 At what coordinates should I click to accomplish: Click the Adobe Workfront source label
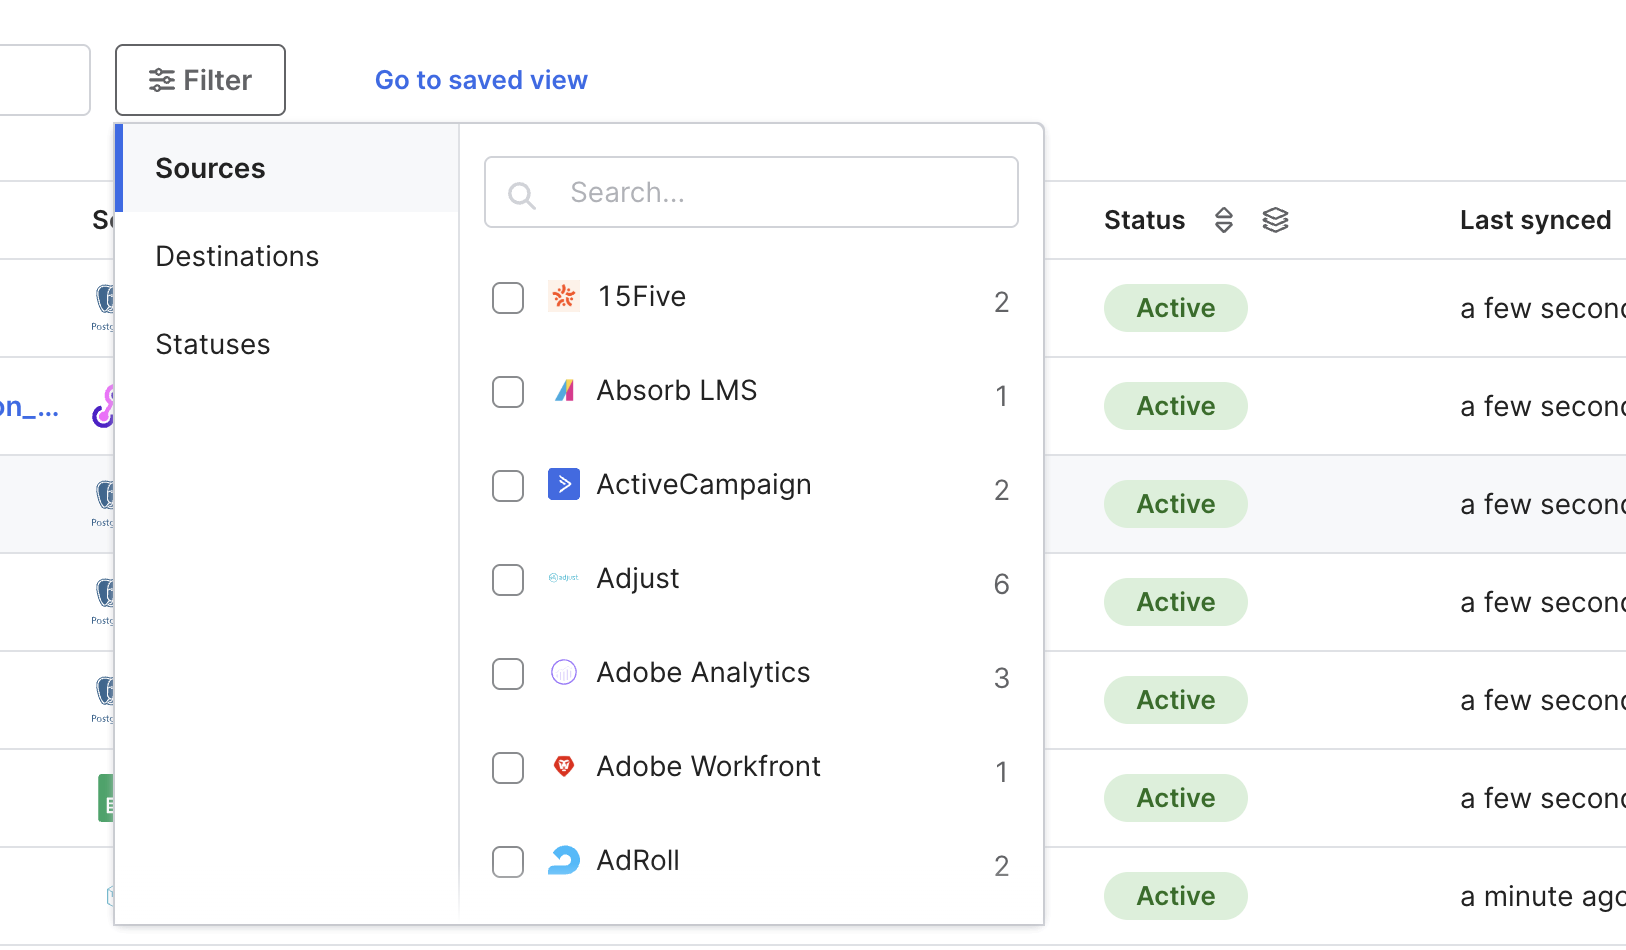coord(708,766)
